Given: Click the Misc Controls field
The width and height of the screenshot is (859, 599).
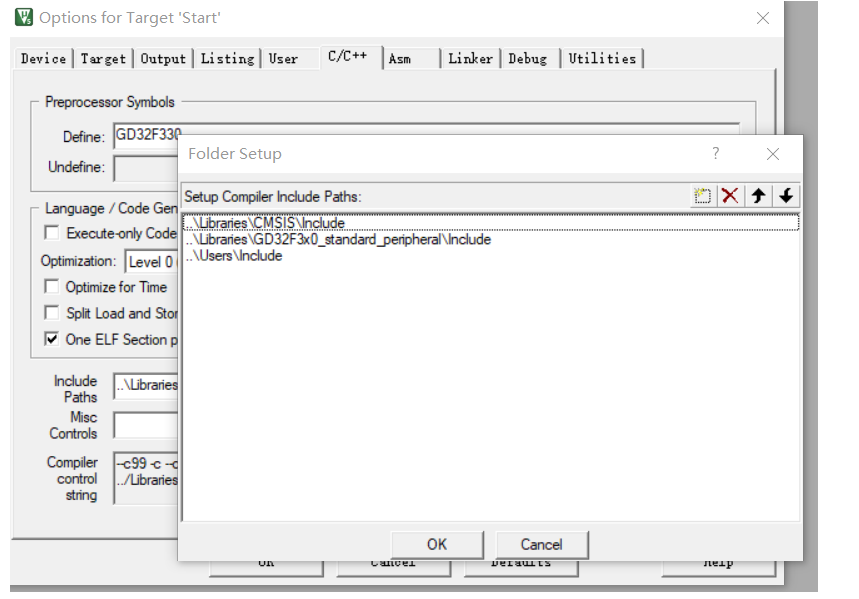Looking at the screenshot, I should [x=146, y=425].
